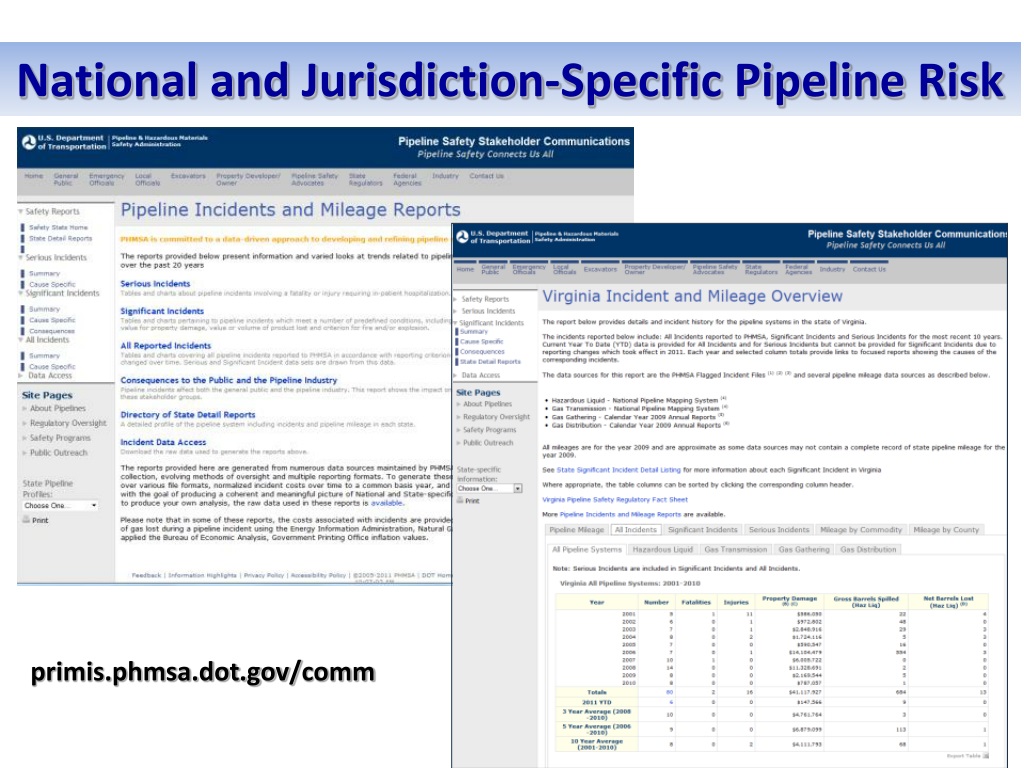
Task: Sort the Virginia table by the Property Damage column header
Action: coord(790,601)
